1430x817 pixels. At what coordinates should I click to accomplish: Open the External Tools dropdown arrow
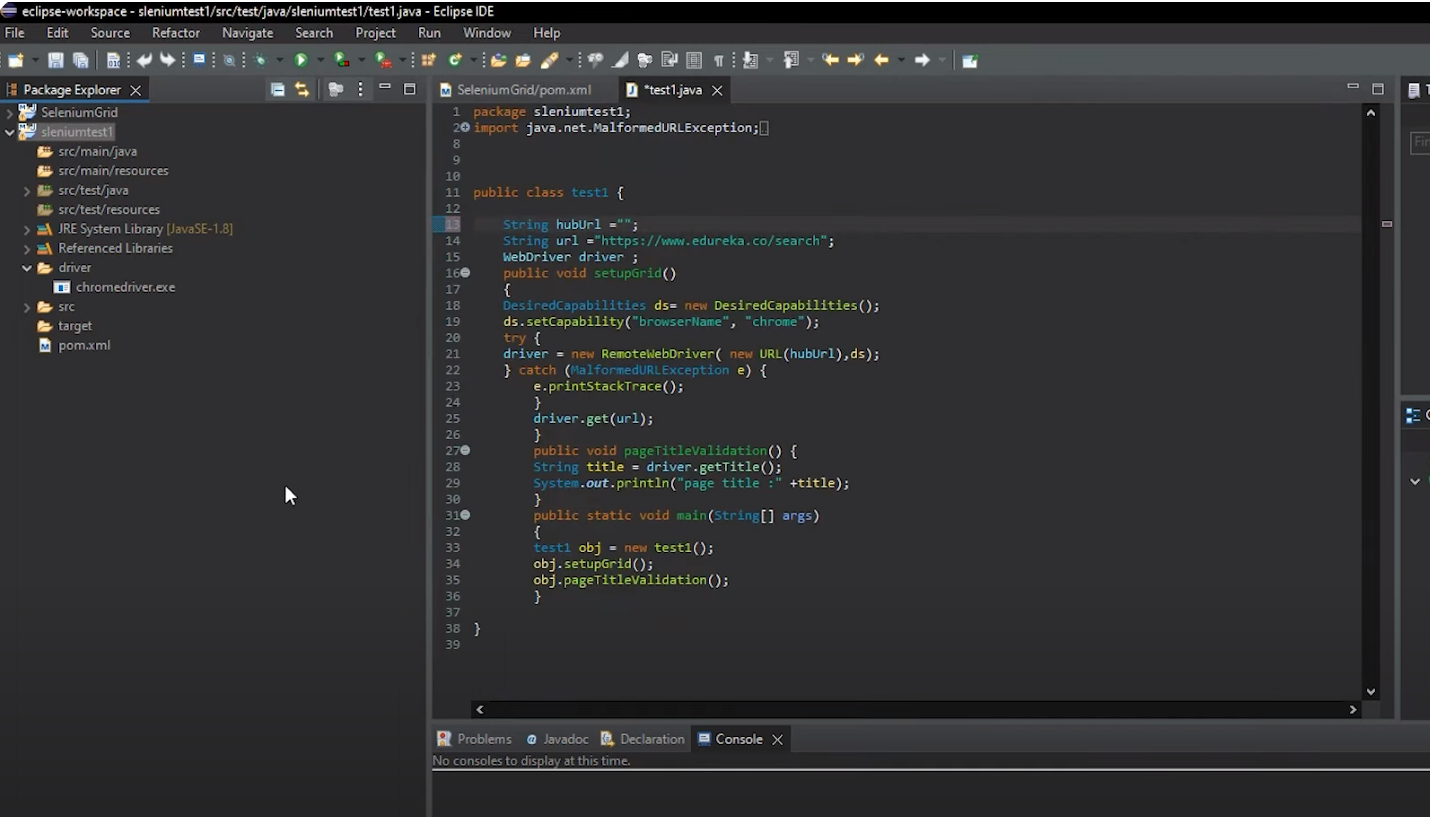pos(403,60)
